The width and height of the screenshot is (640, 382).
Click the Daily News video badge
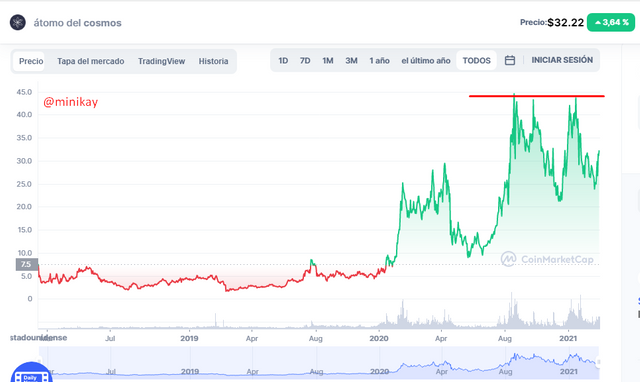[31, 373]
